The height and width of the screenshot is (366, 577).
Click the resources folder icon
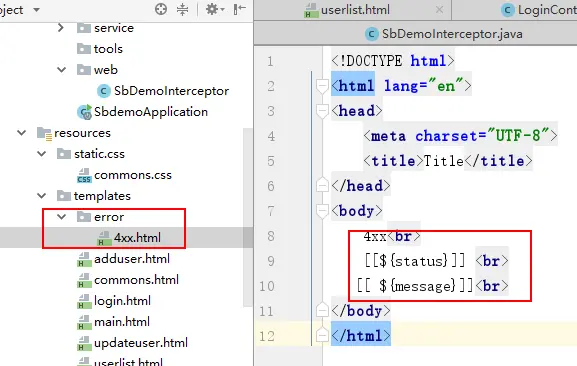44,133
